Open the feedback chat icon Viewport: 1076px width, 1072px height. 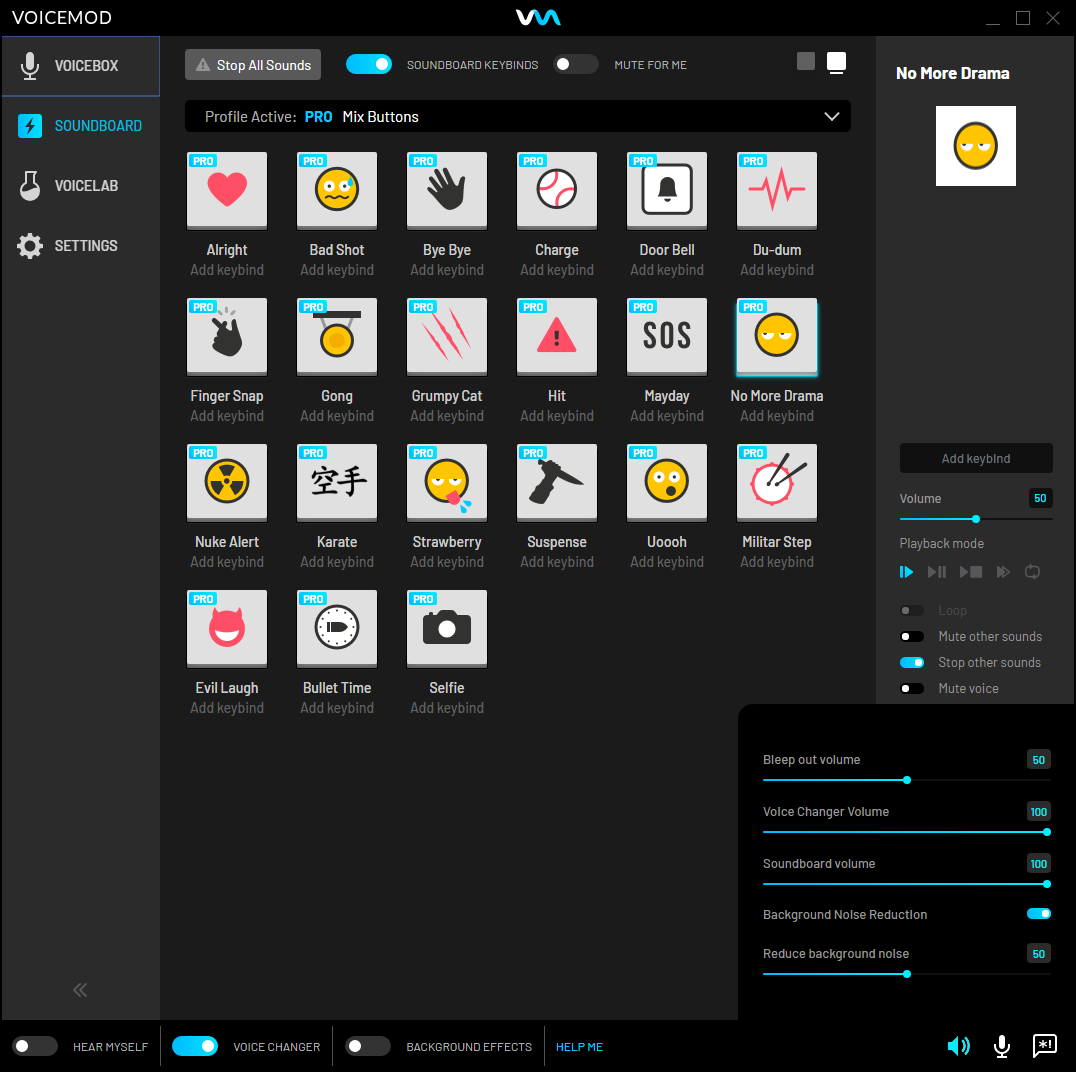point(1044,1046)
